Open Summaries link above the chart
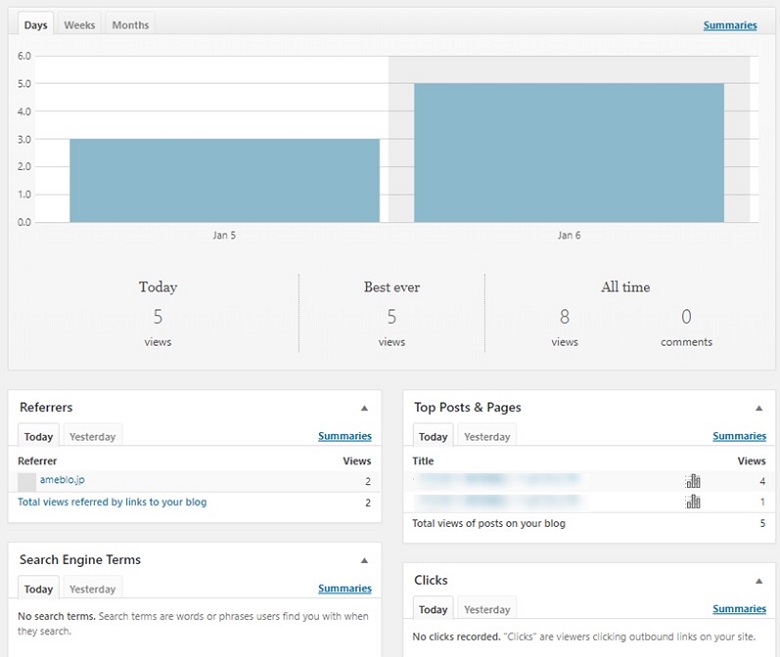The height and width of the screenshot is (657, 780). pyautogui.click(x=729, y=25)
